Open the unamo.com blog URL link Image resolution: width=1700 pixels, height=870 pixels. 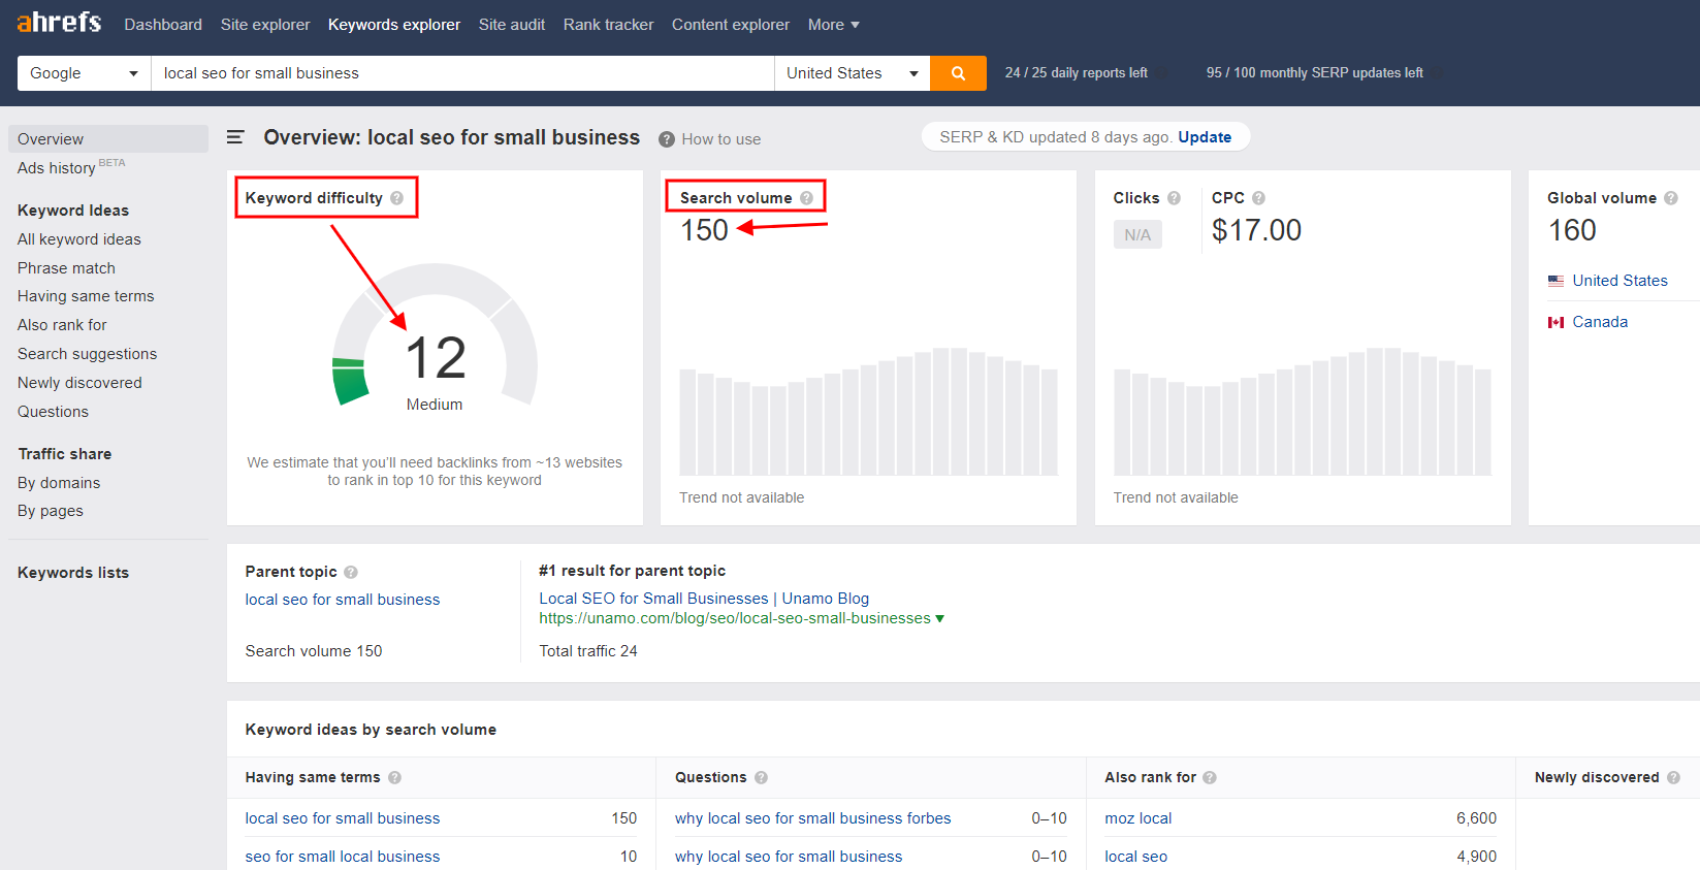(x=735, y=619)
